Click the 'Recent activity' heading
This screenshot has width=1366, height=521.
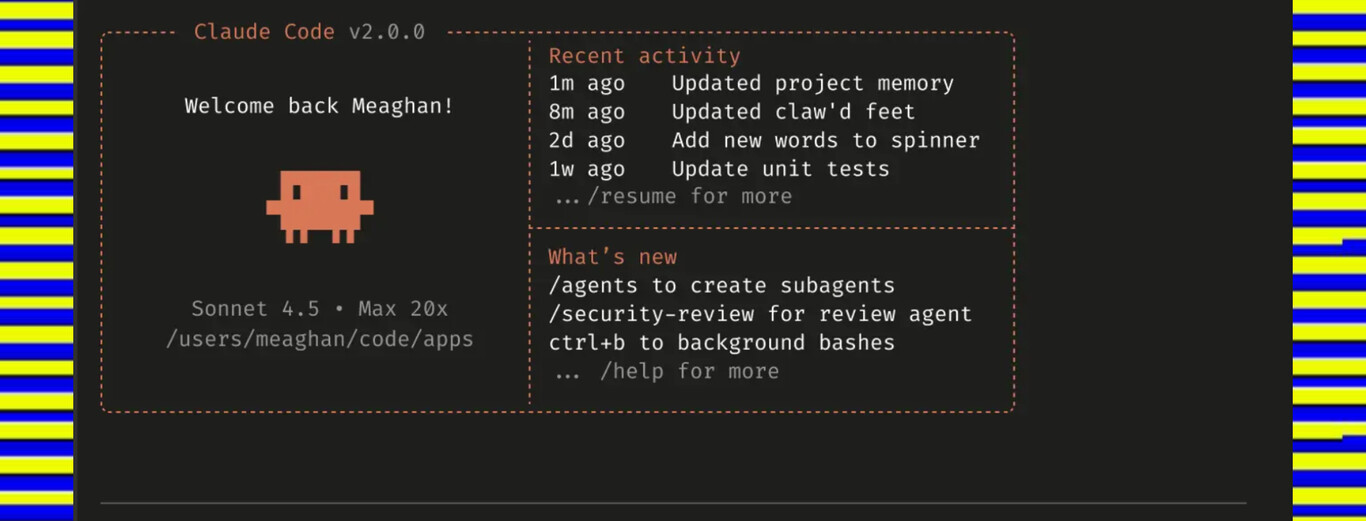coord(645,56)
